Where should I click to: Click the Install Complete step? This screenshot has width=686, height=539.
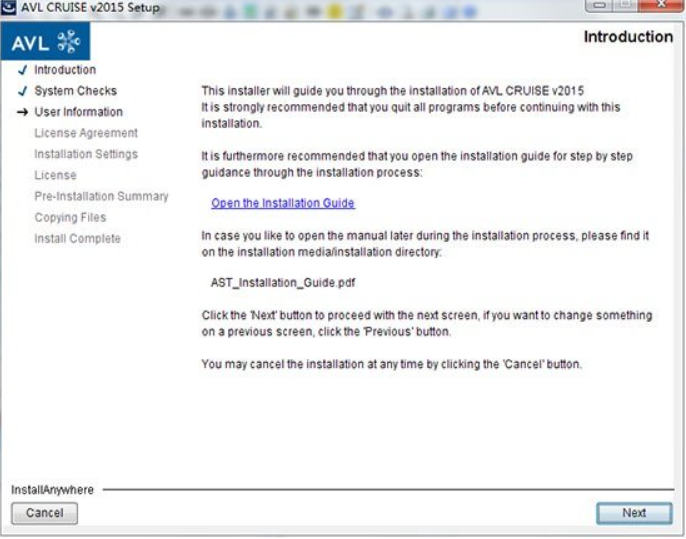[x=77, y=238]
